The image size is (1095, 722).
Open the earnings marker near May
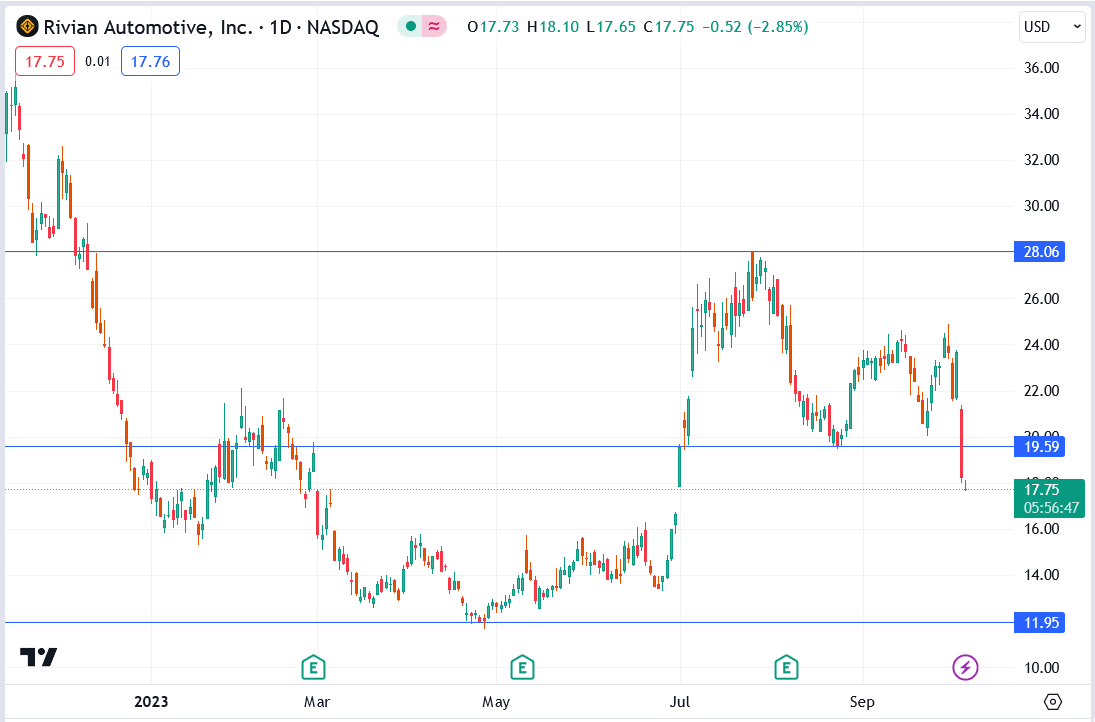522,668
